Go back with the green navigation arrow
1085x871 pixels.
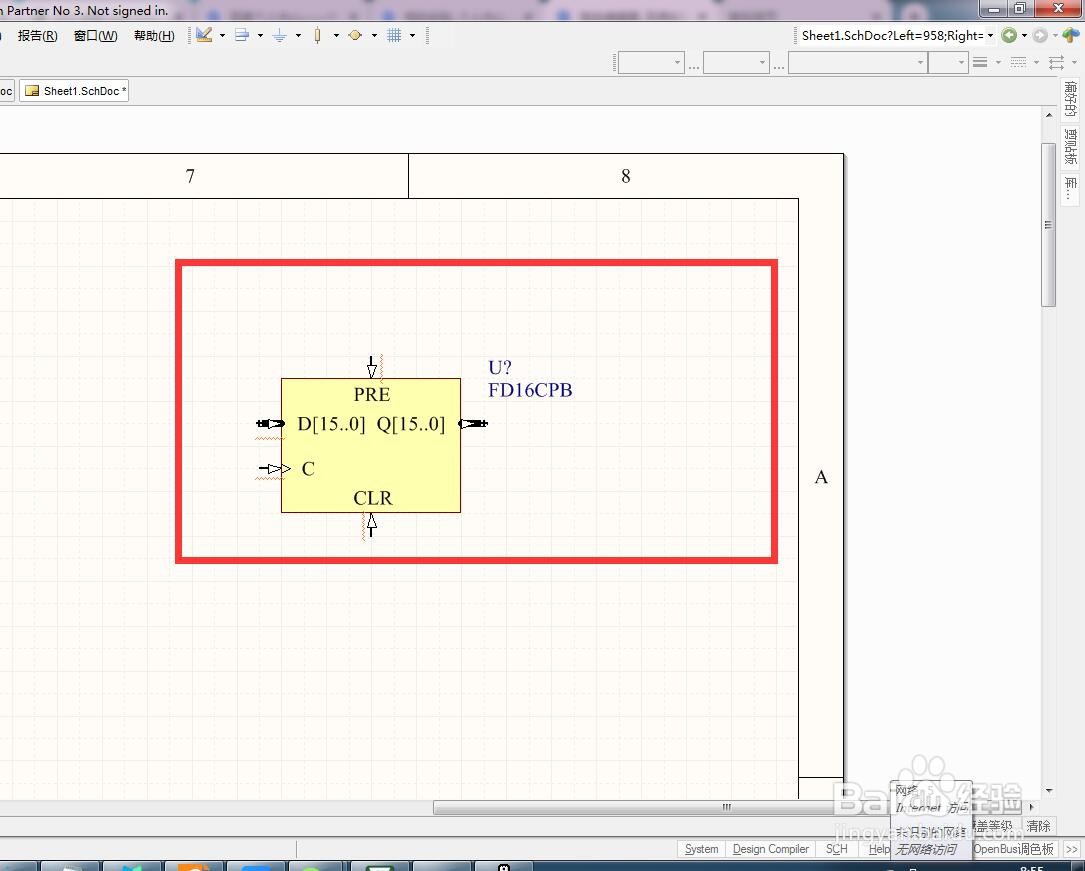pyautogui.click(x=1009, y=35)
